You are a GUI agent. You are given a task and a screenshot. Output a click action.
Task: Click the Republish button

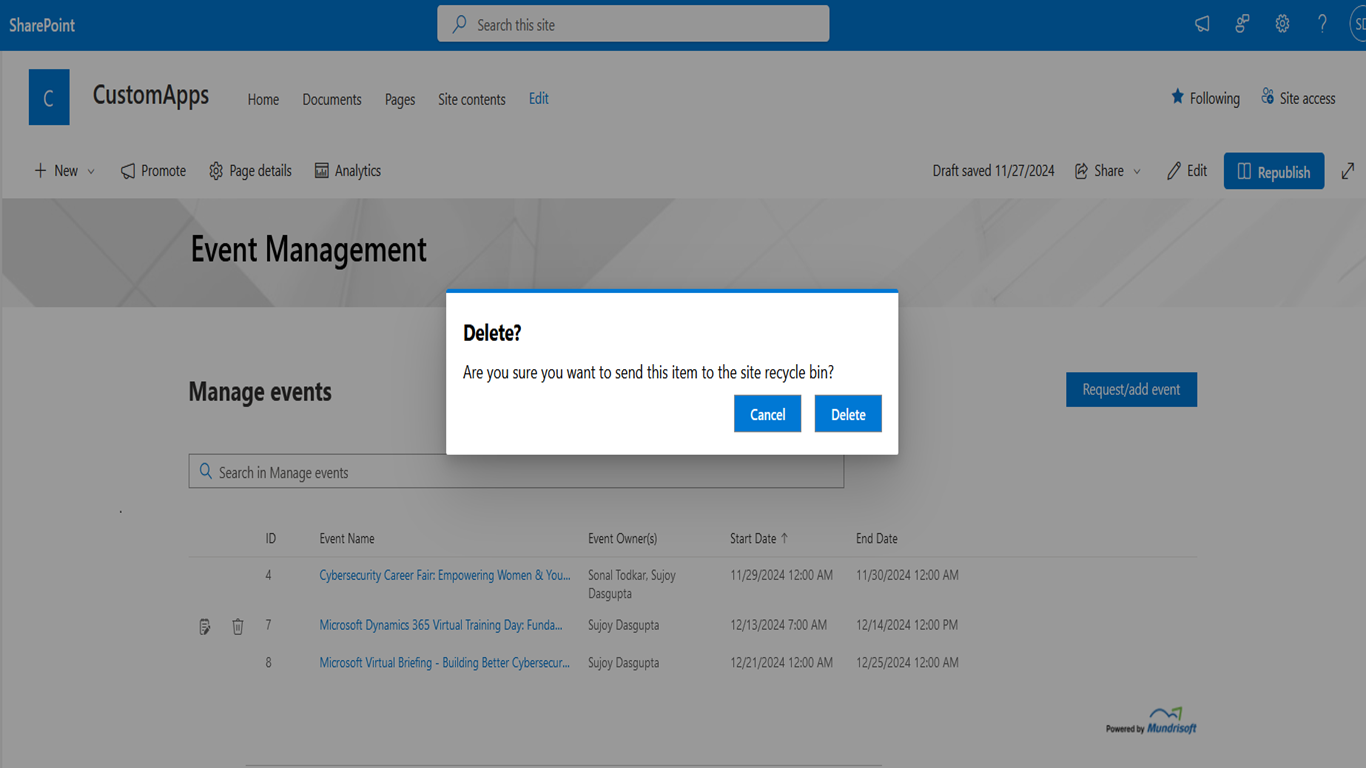pyautogui.click(x=1273, y=172)
